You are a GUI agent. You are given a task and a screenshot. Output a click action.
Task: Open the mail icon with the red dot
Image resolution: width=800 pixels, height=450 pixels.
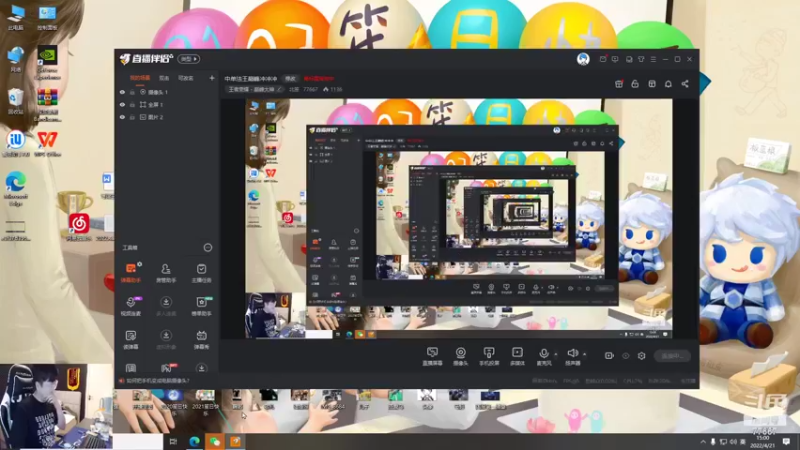click(603, 59)
